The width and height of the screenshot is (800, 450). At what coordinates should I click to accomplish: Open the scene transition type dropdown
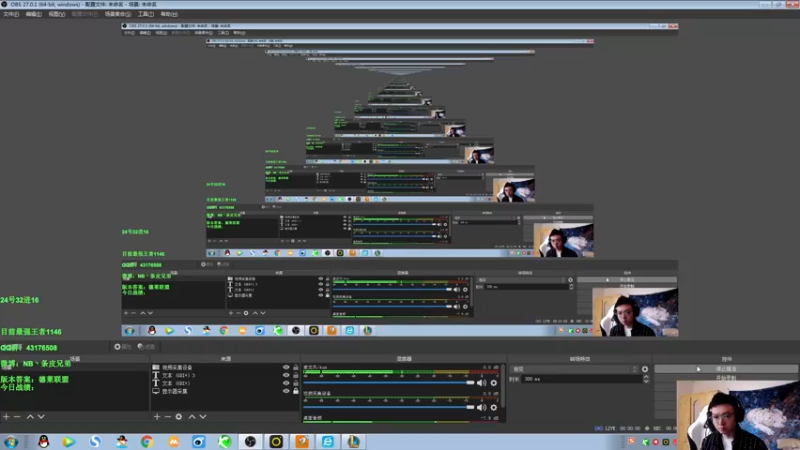pyautogui.click(x=574, y=369)
